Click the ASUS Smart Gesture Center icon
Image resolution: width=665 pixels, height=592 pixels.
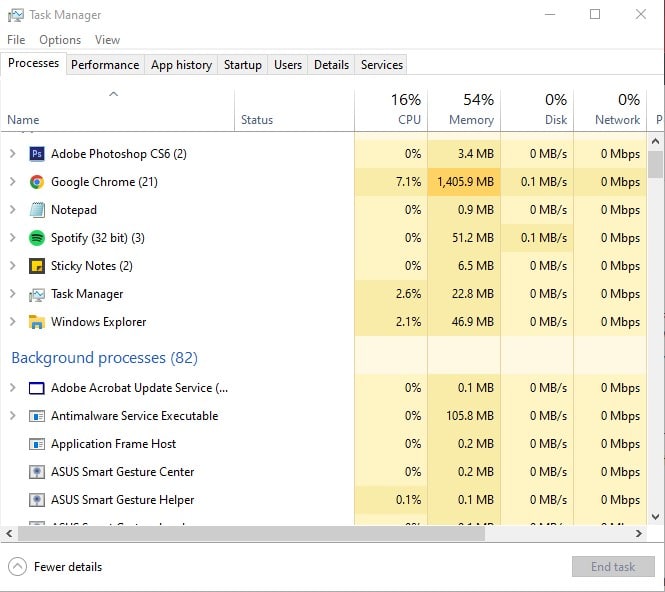(x=37, y=472)
